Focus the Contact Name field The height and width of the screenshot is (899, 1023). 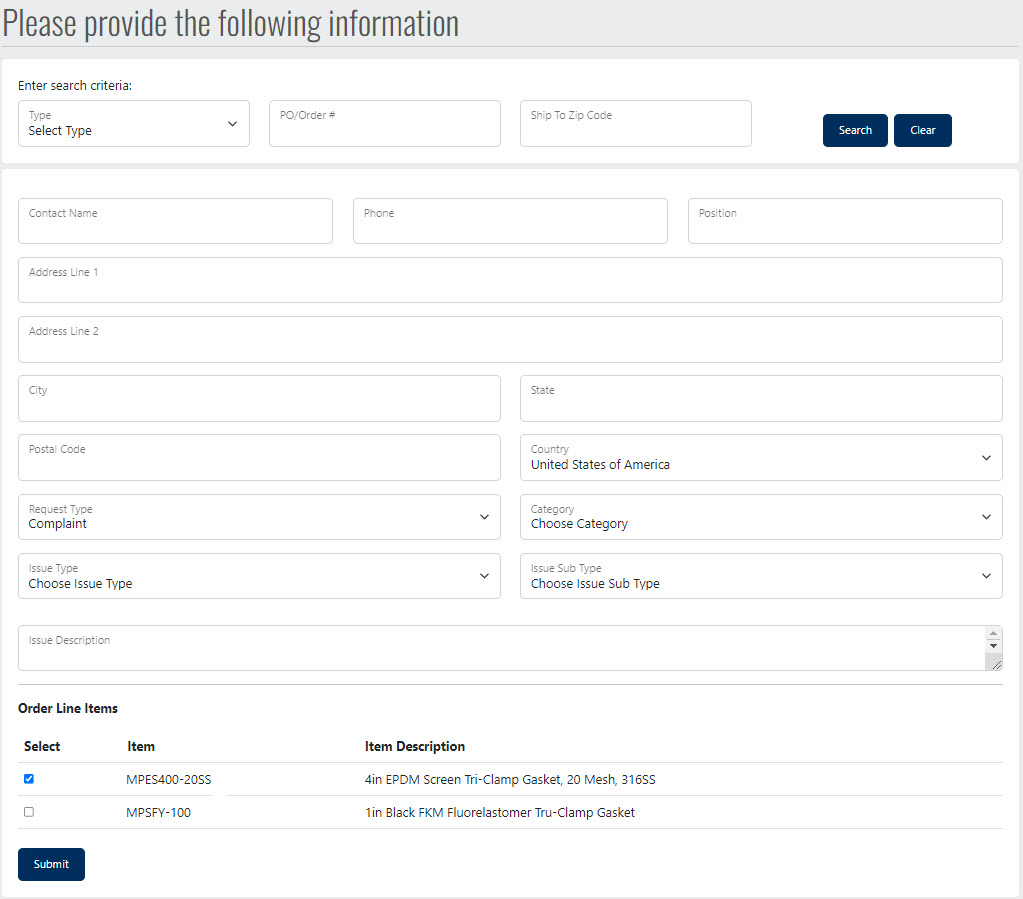click(175, 221)
